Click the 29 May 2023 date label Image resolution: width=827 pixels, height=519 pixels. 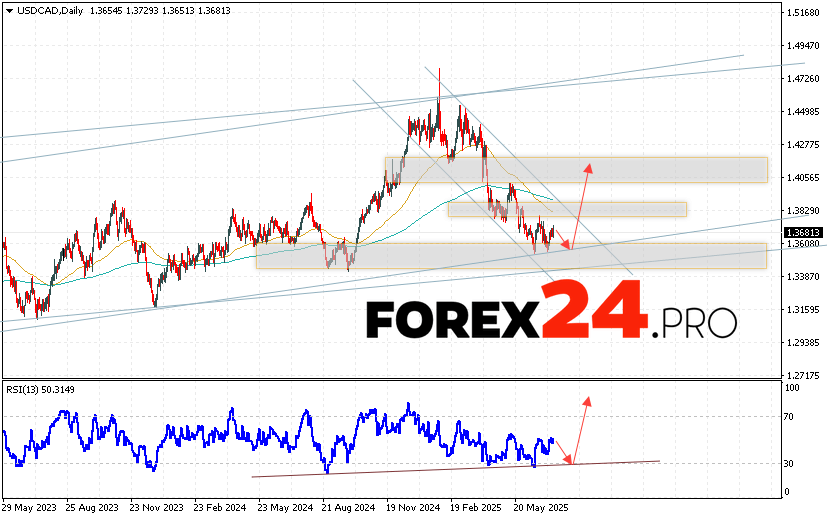click(31, 506)
